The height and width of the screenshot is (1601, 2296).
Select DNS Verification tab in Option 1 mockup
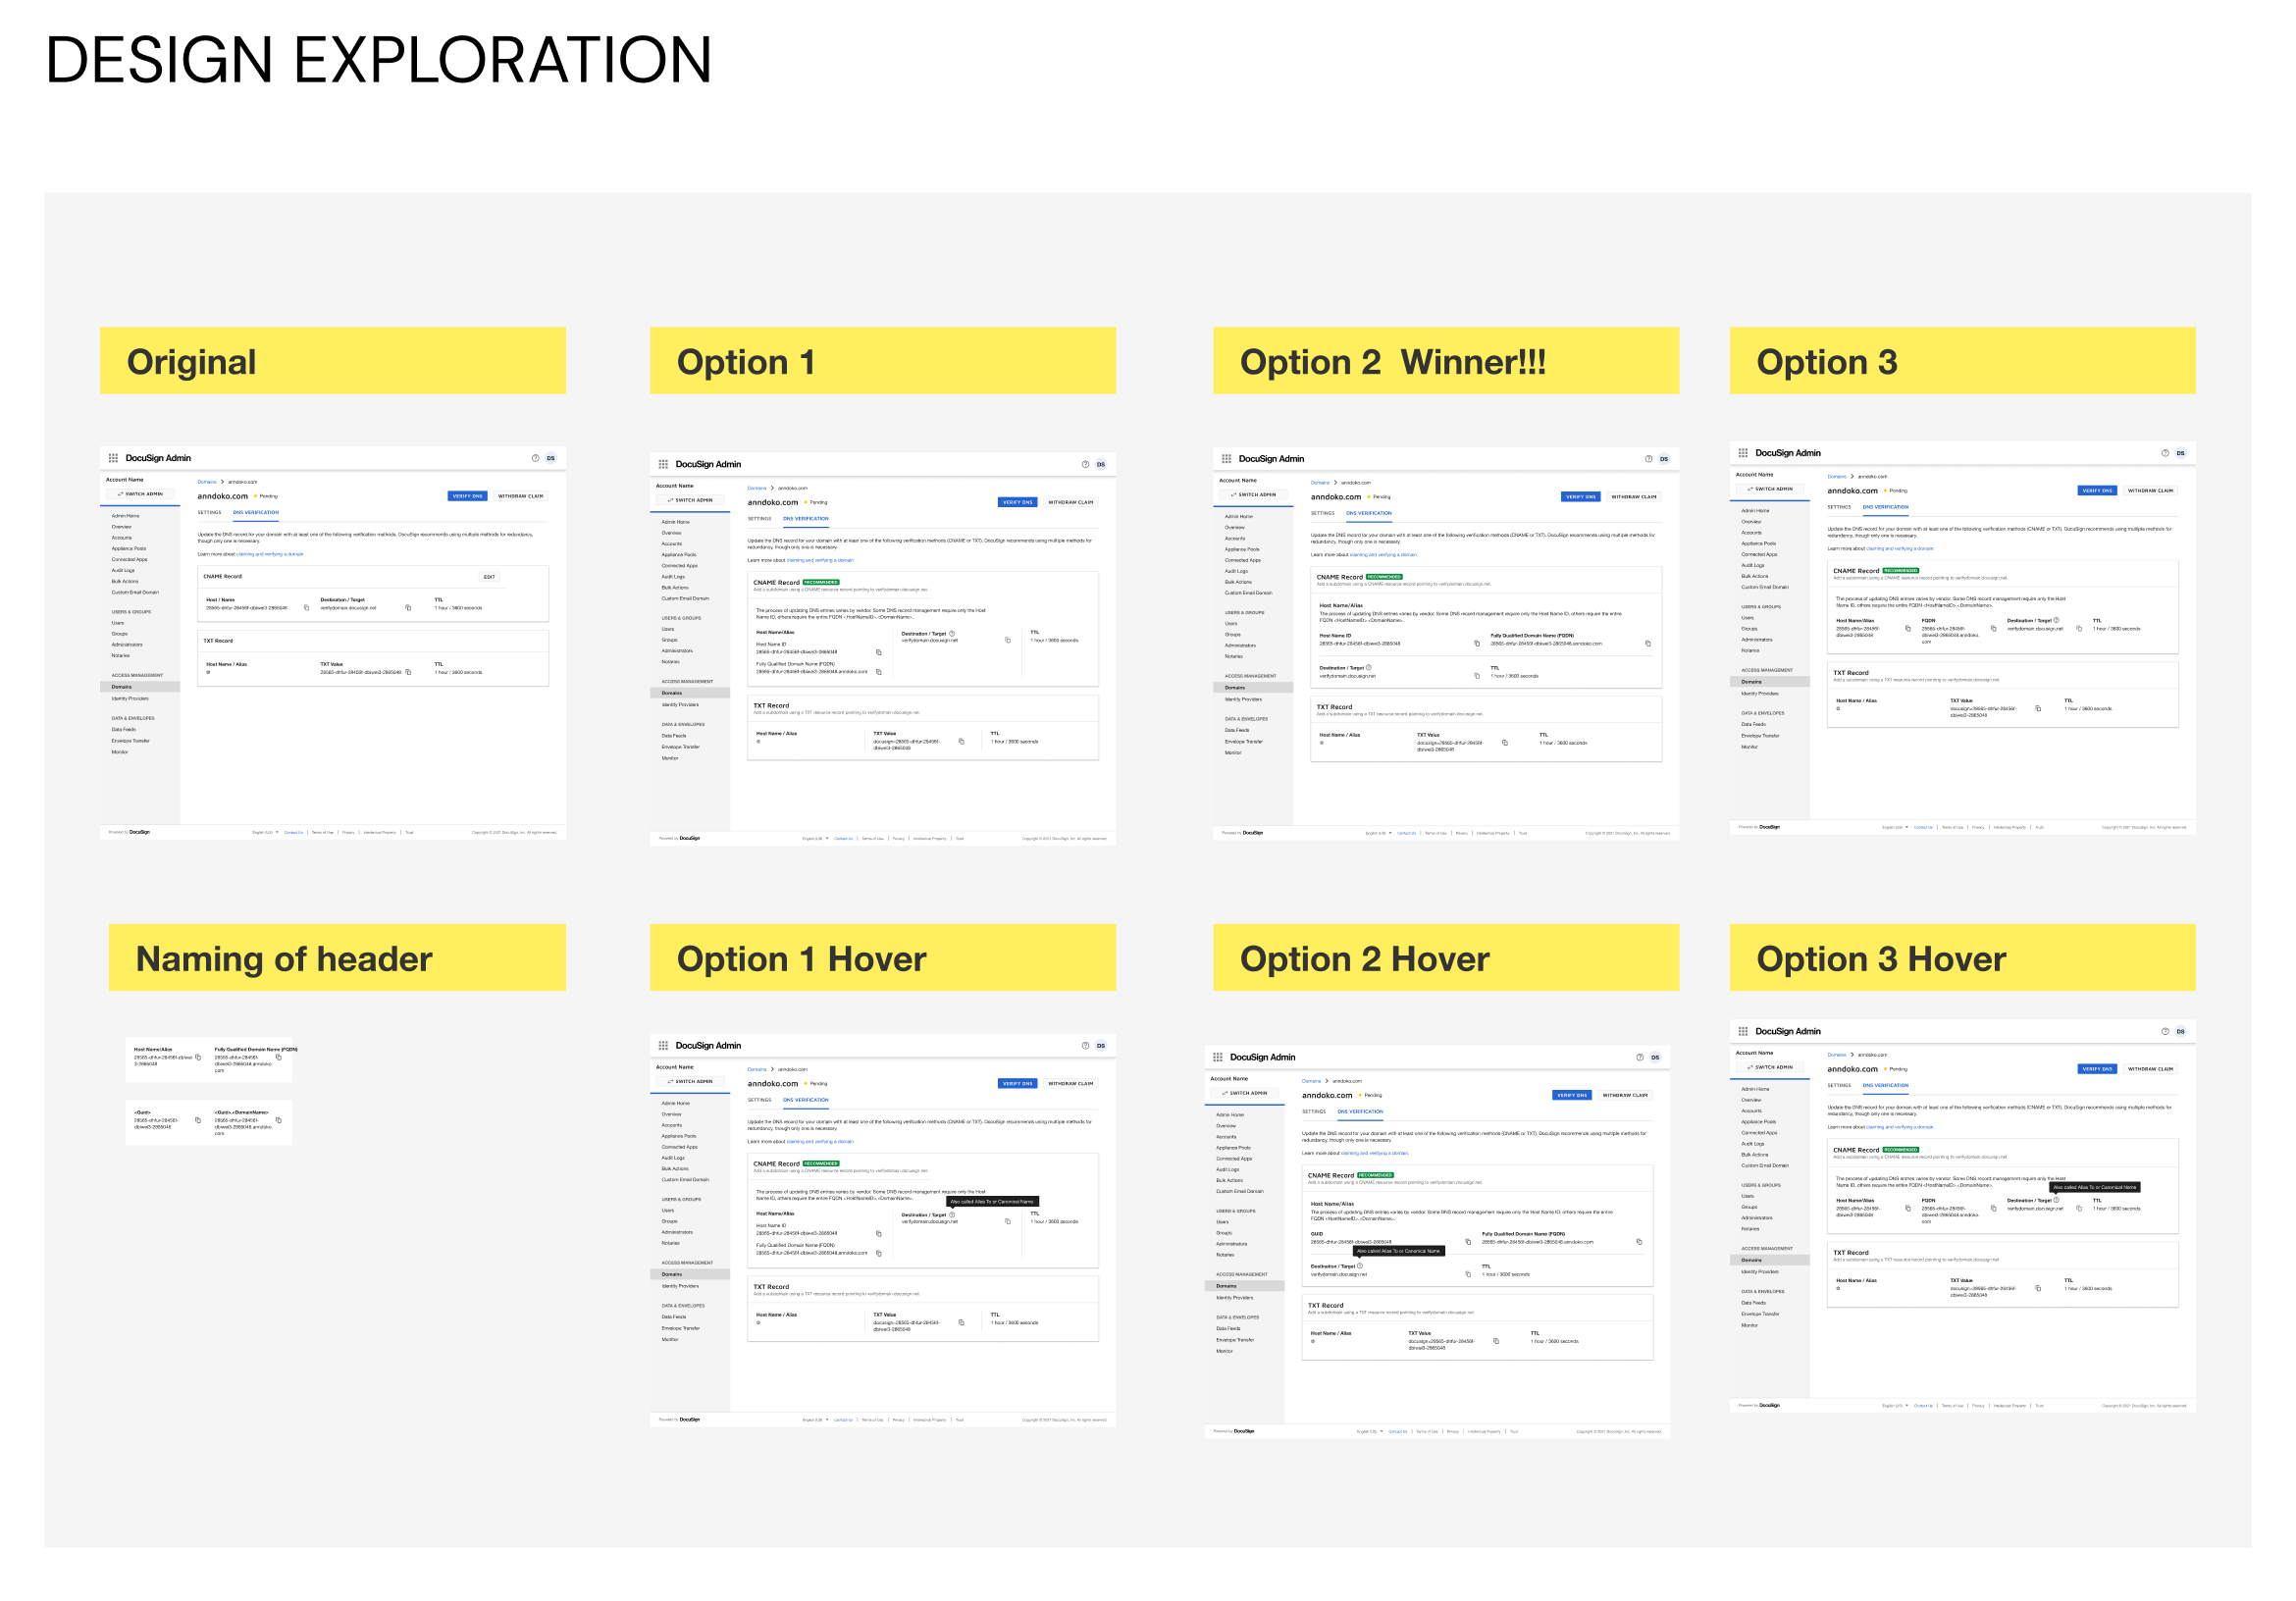click(805, 519)
